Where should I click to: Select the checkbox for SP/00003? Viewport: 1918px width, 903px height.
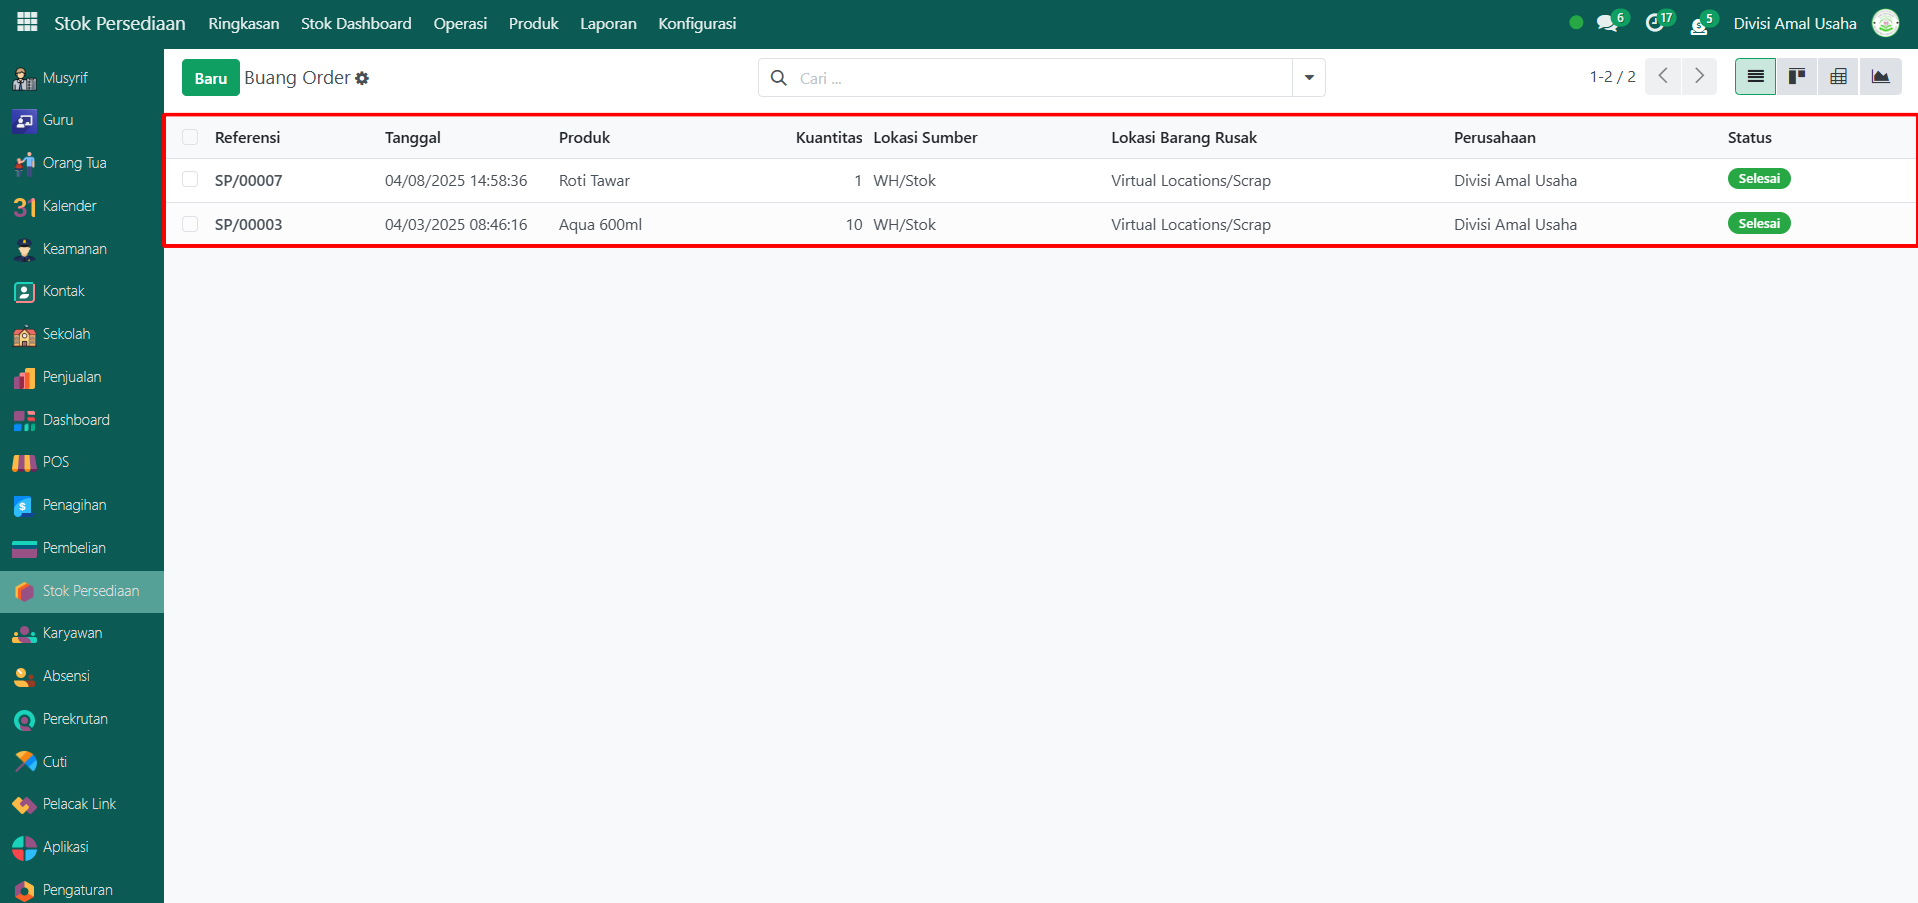190,224
